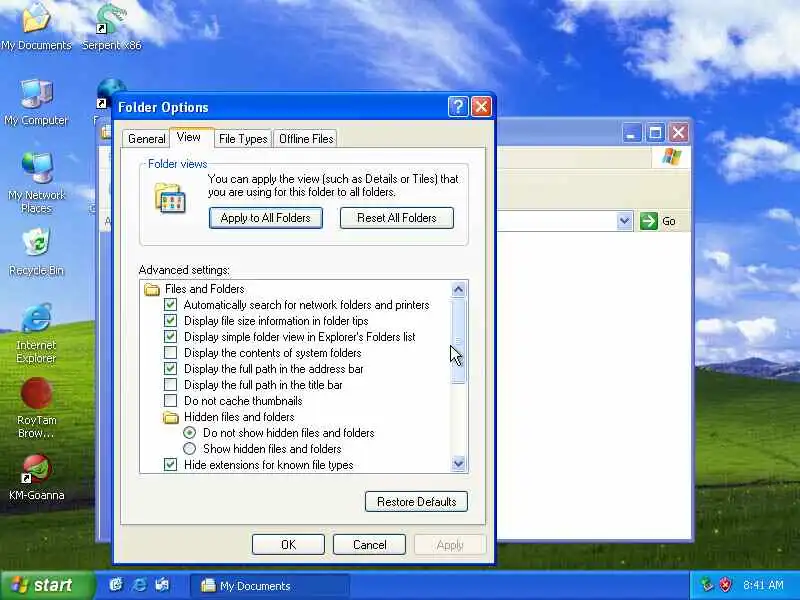Click the 8:41 AM clock in tray
The width and height of the screenshot is (800, 600).
(x=763, y=585)
